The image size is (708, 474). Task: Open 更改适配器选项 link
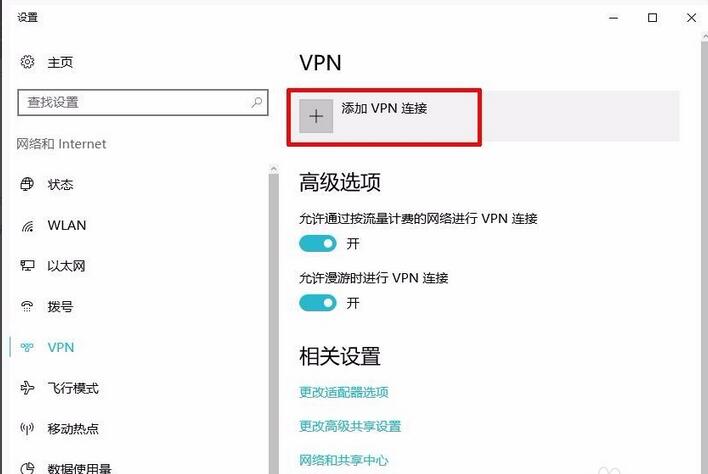[344, 392]
